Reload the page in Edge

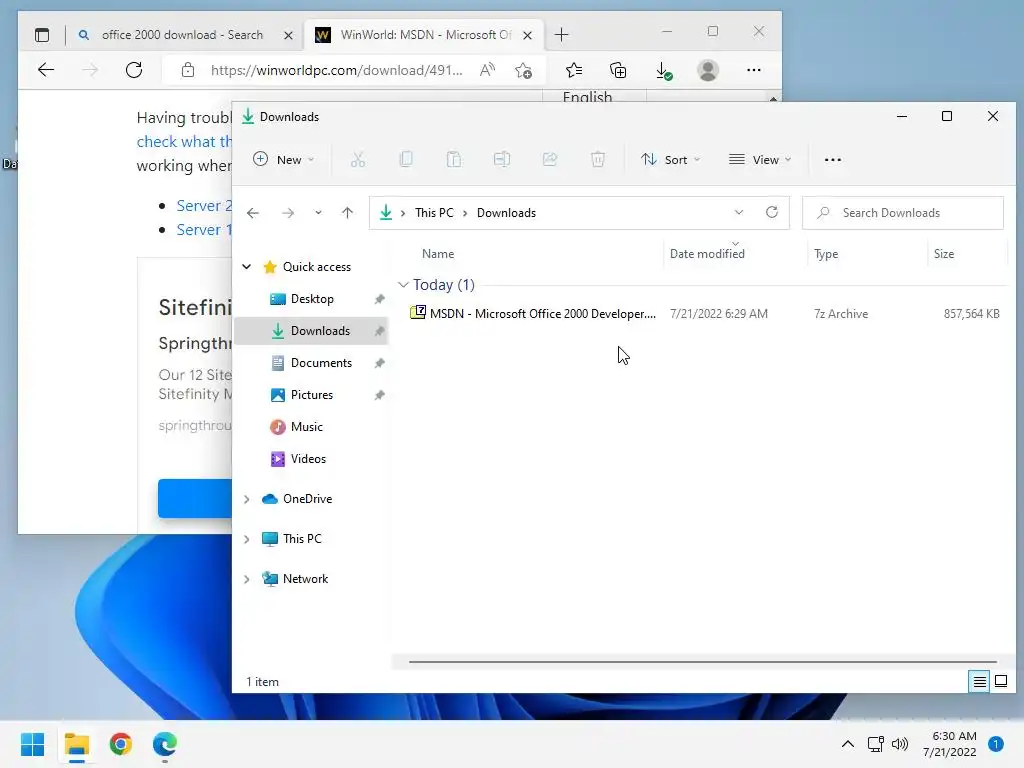(134, 70)
